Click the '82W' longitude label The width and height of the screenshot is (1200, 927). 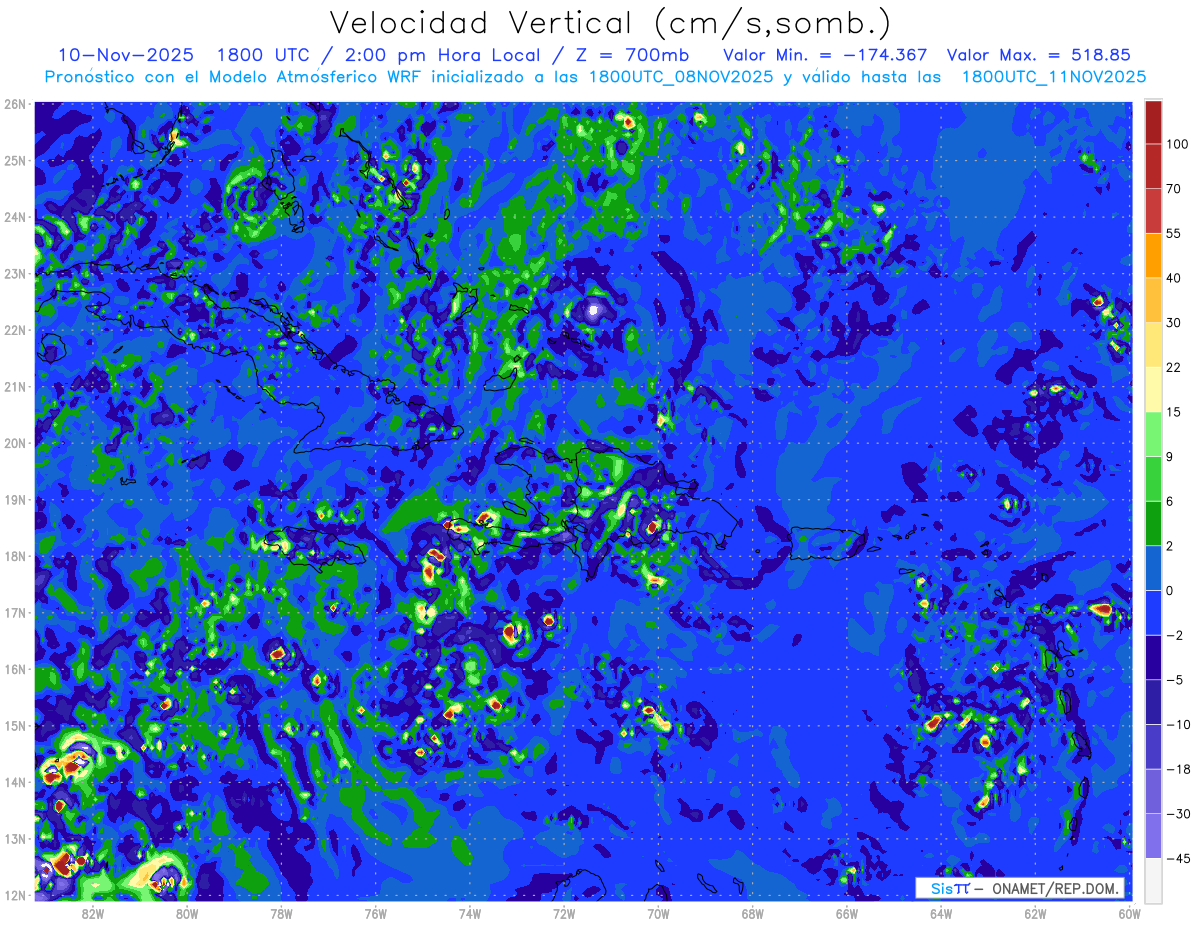[x=92, y=913]
